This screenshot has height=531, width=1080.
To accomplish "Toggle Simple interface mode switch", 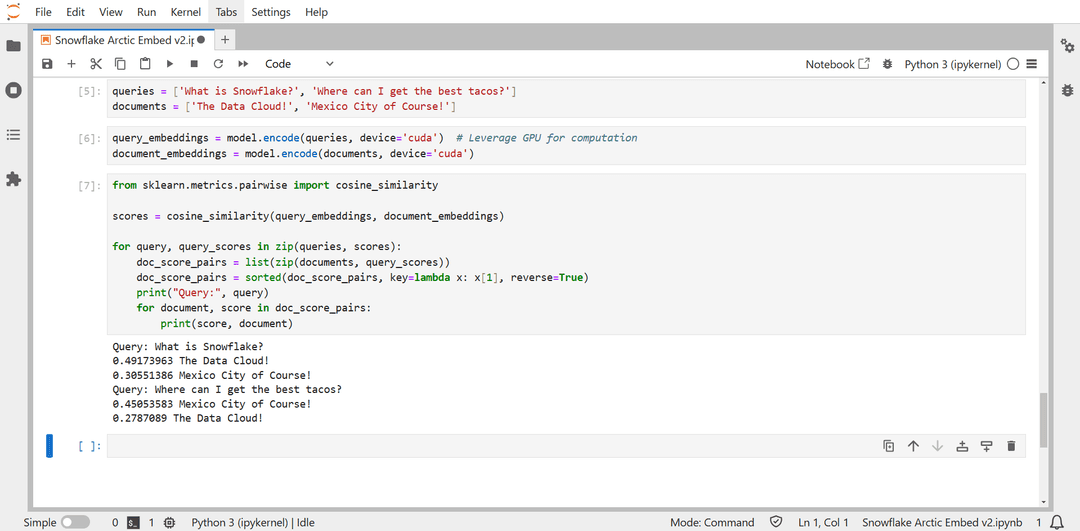I will click(x=75, y=523).
